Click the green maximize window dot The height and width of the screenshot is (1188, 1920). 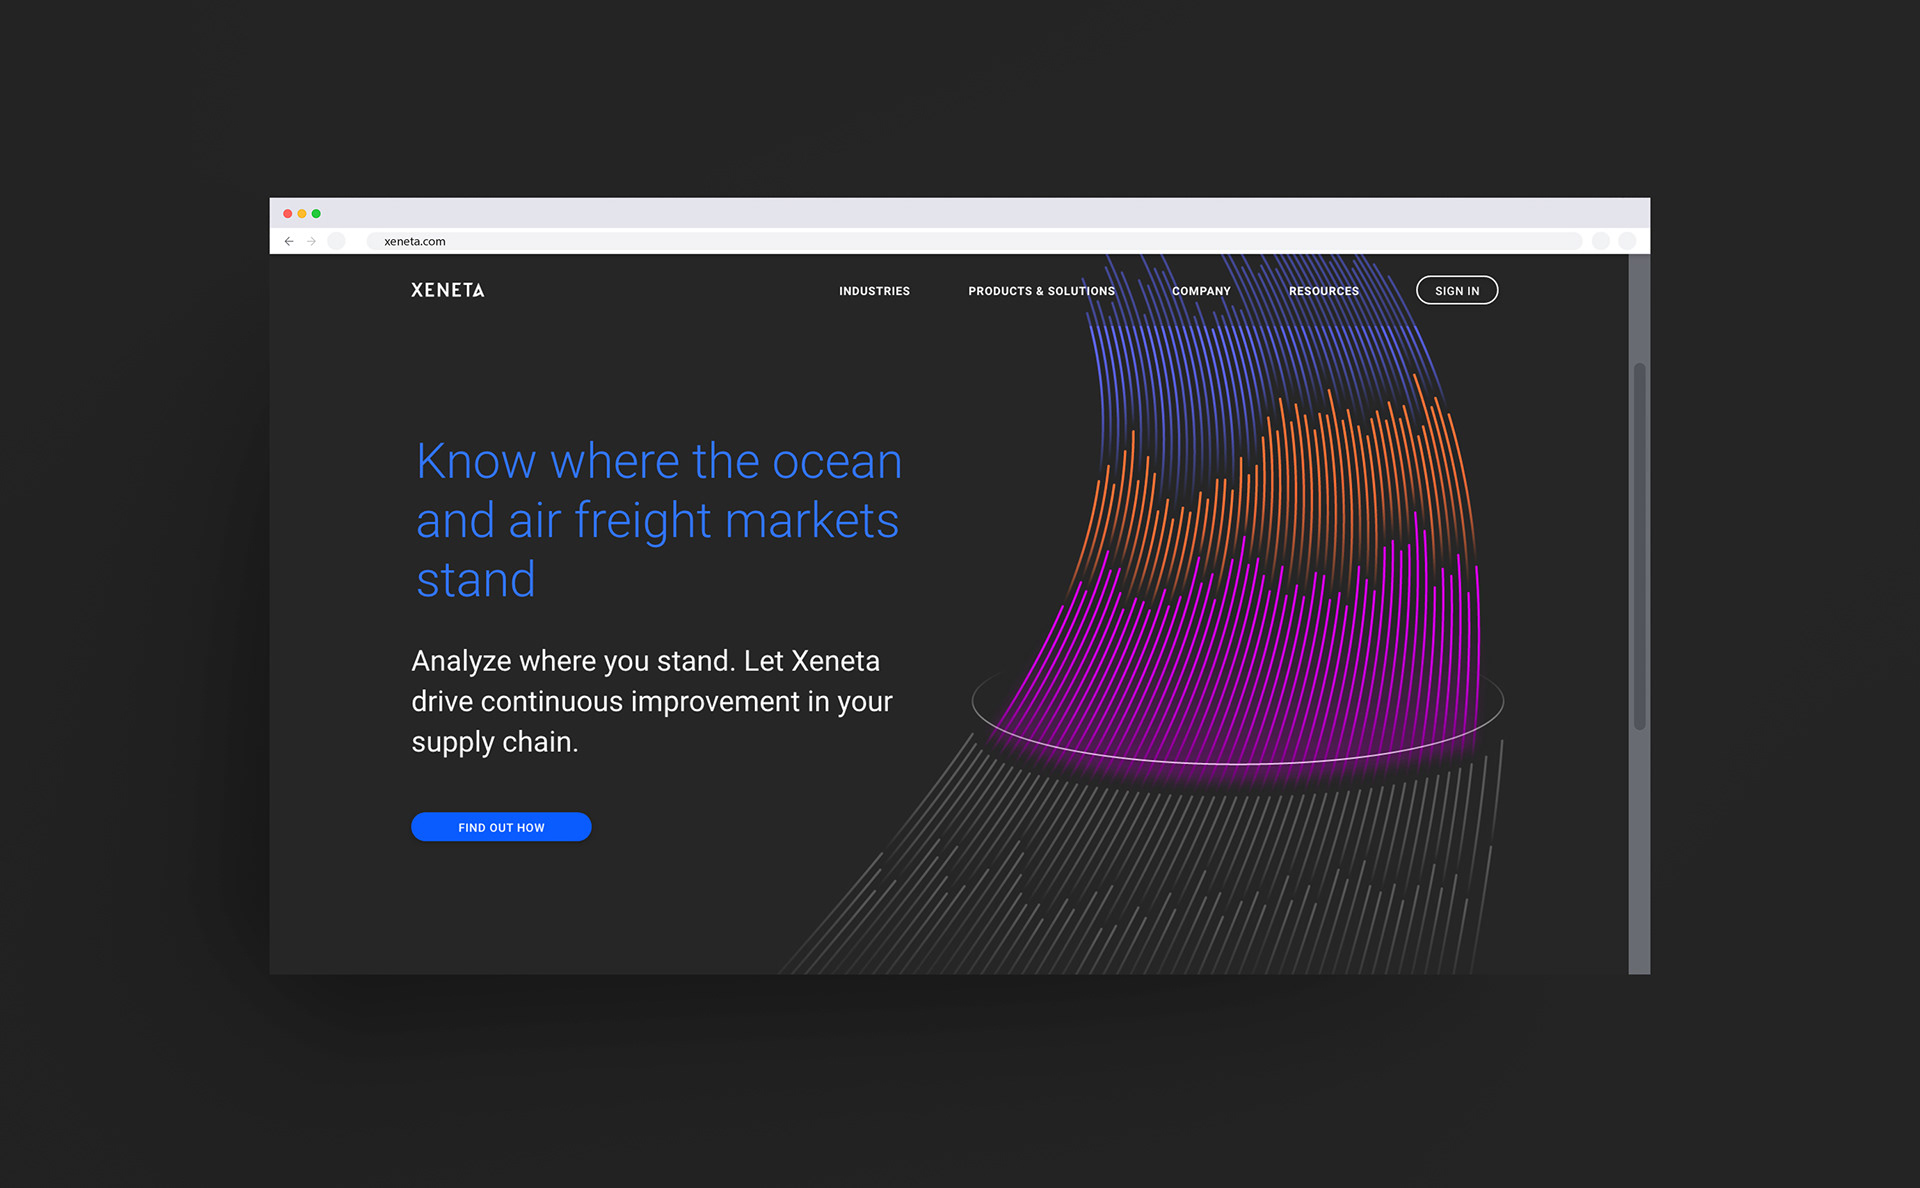[316, 214]
